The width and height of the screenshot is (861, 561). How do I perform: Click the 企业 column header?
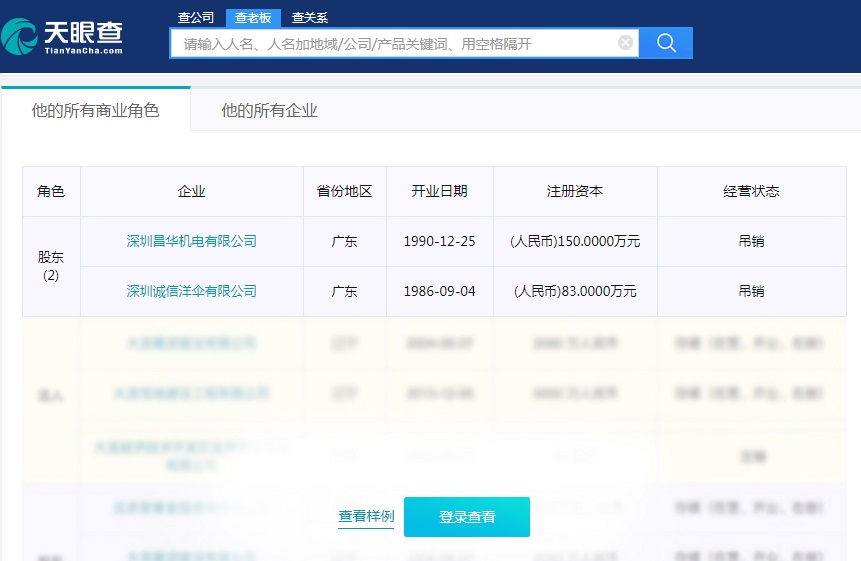click(x=192, y=191)
